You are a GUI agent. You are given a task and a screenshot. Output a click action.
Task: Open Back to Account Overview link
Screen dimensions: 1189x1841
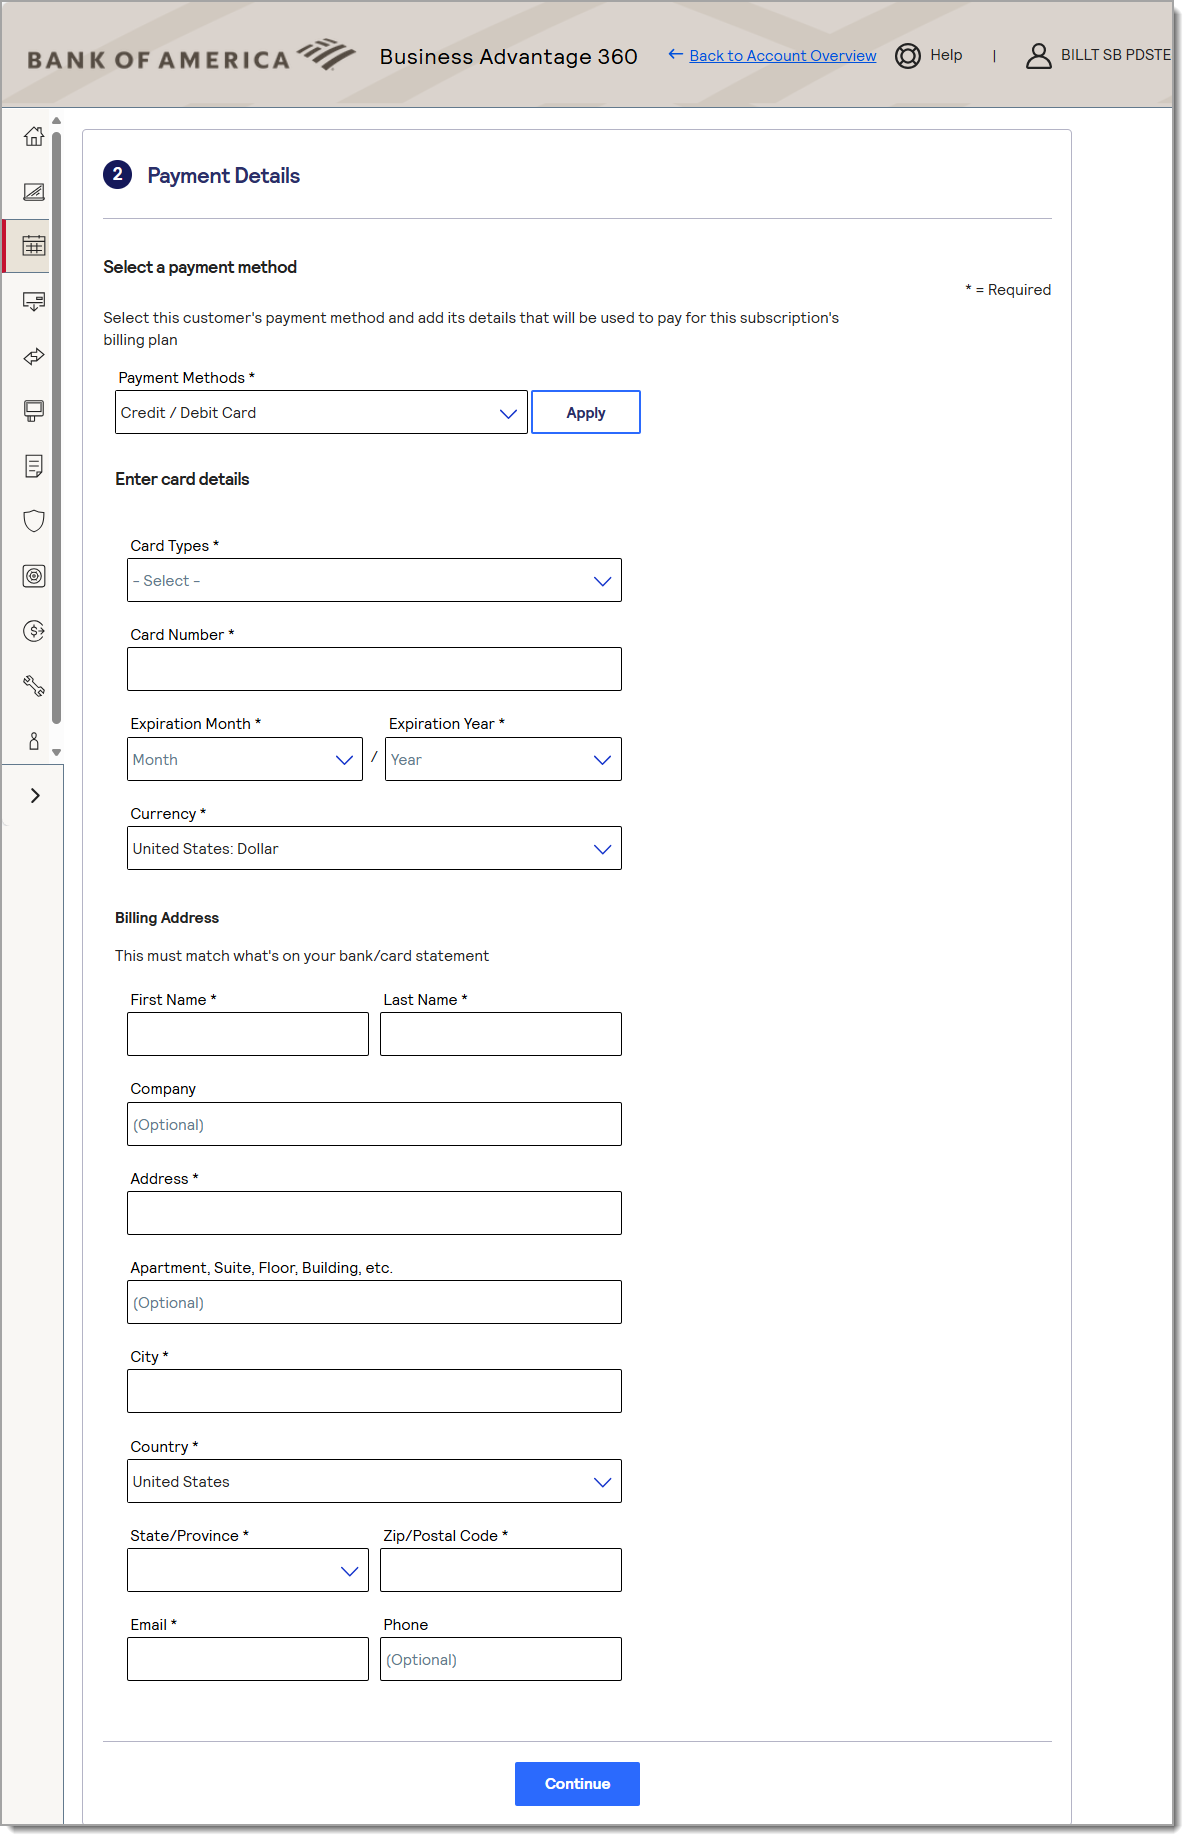[x=783, y=56]
